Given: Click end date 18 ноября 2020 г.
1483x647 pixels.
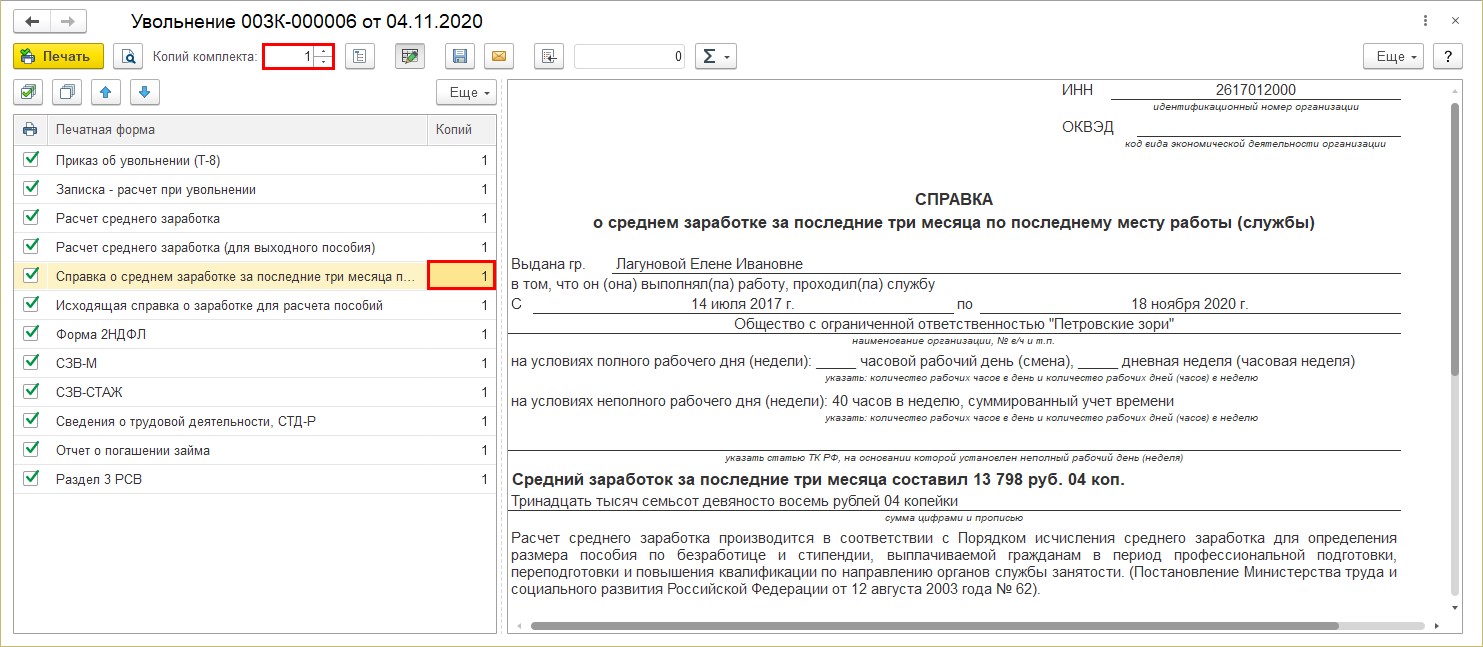Looking at the screenshot, I should [1189, 304].
